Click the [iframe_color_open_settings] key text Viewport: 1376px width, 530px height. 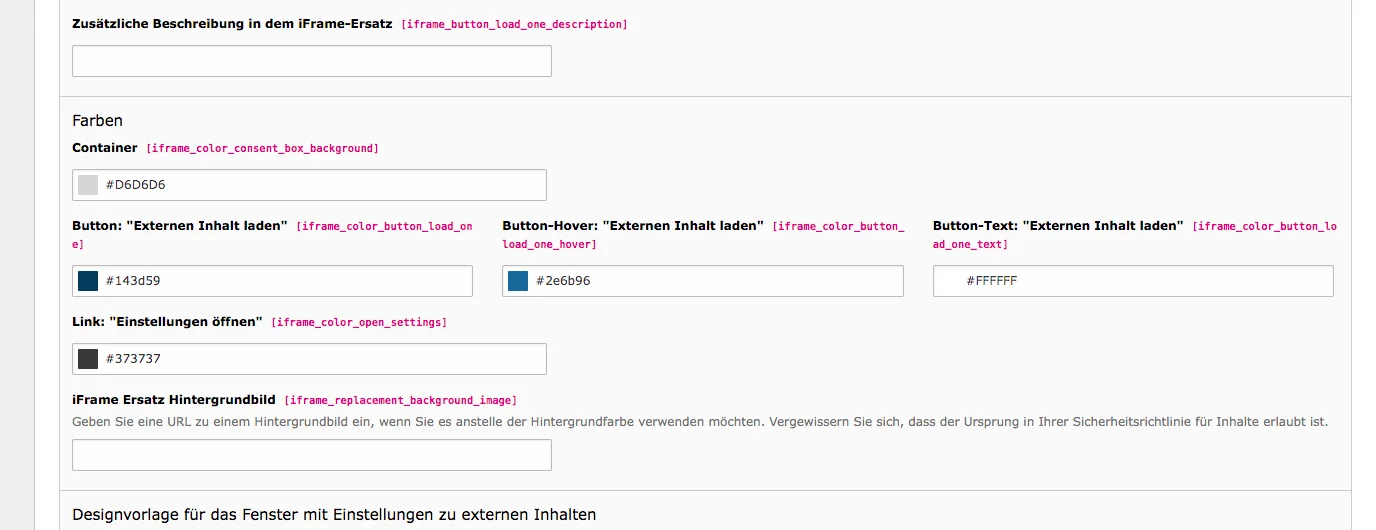click(x=359, y=323)
